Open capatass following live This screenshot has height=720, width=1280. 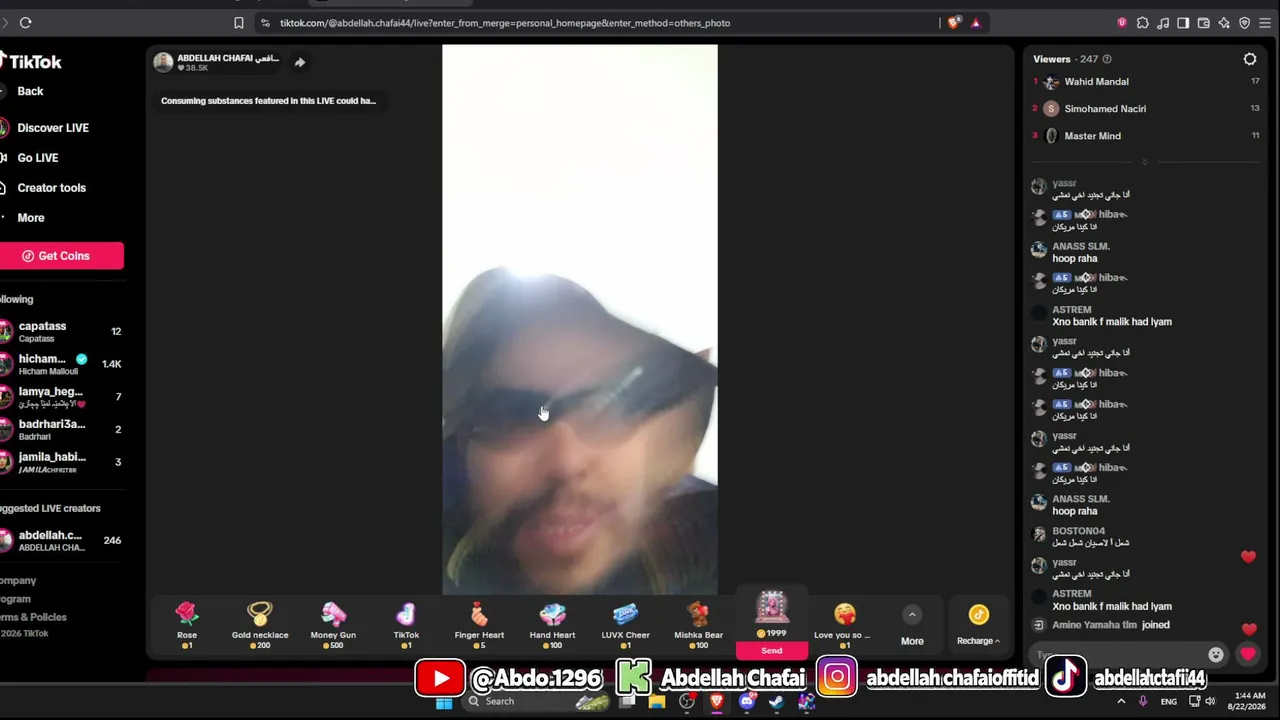[x=62, y=331]
